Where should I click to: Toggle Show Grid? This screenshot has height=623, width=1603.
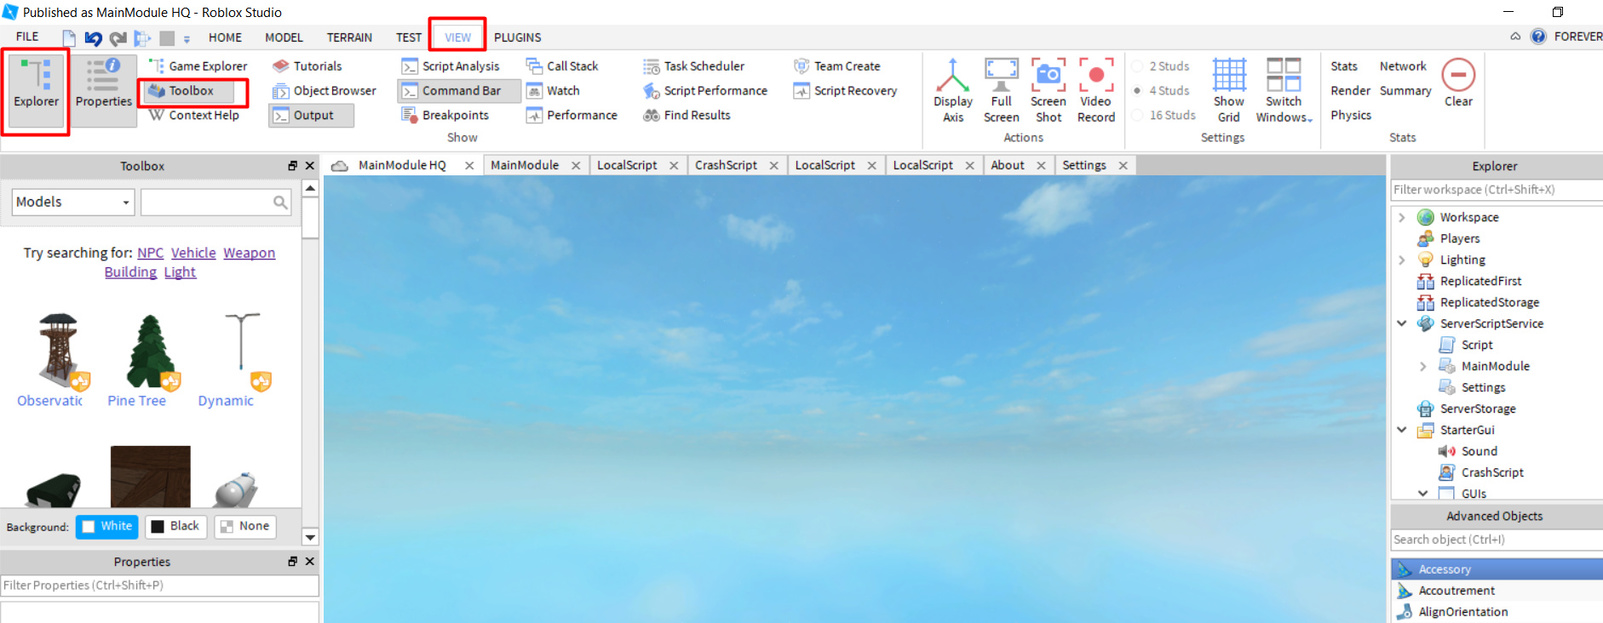click(1229, 91)
